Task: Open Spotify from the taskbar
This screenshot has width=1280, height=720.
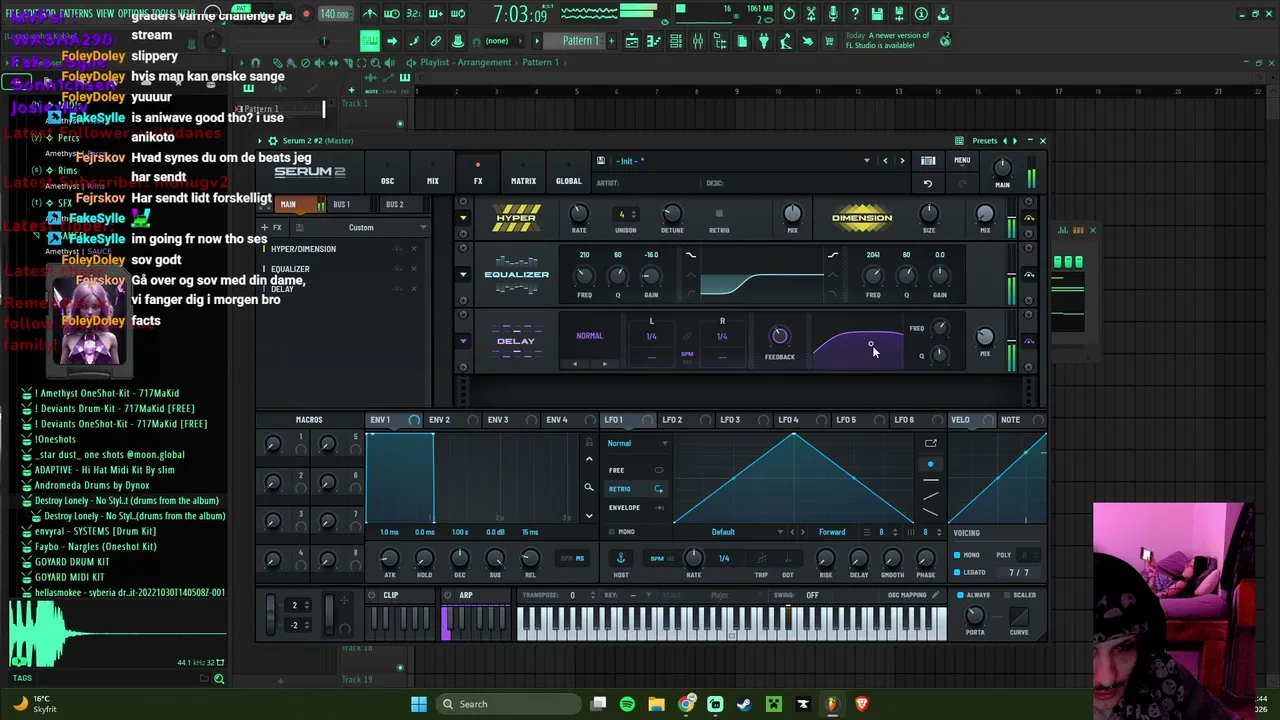Action: [x=627, y=704]
